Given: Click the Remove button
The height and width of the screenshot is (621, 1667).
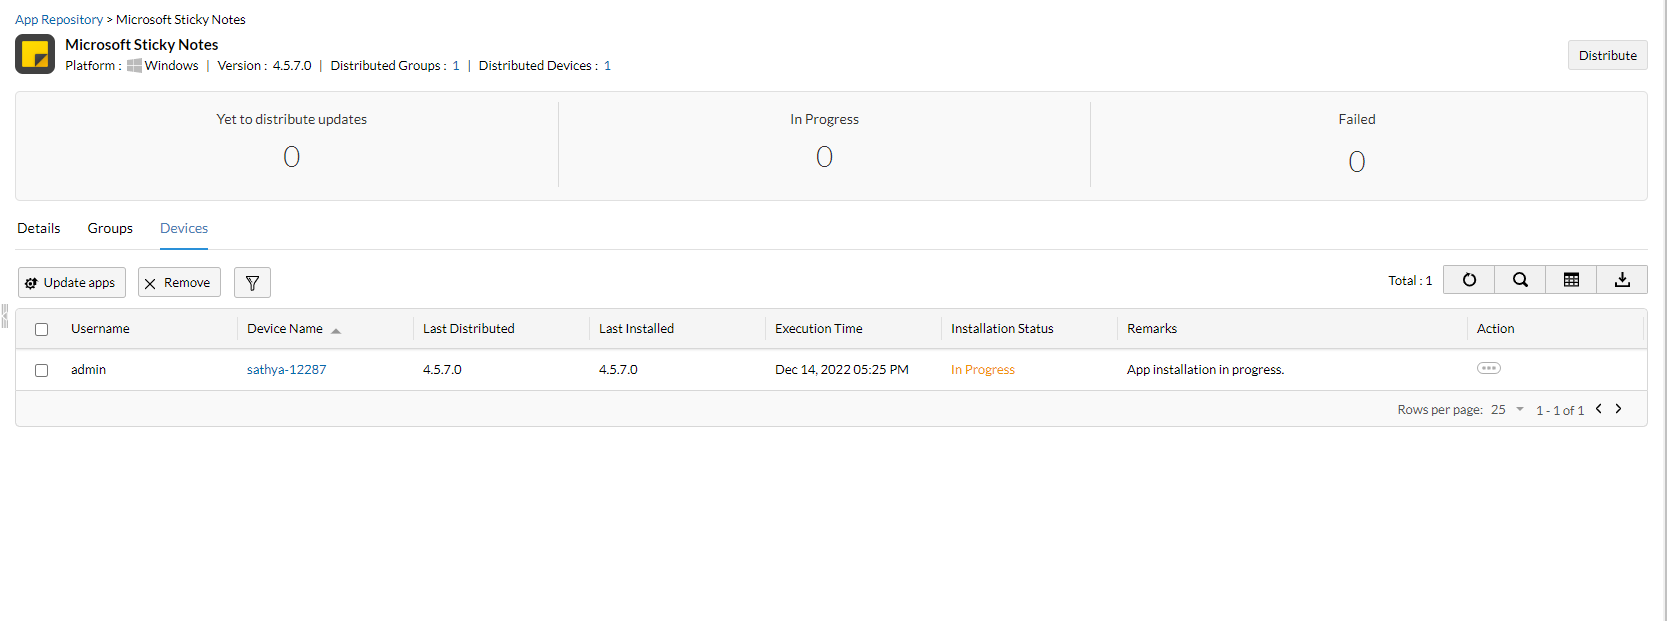Looking at the screenshot, I should click(179, 283).
